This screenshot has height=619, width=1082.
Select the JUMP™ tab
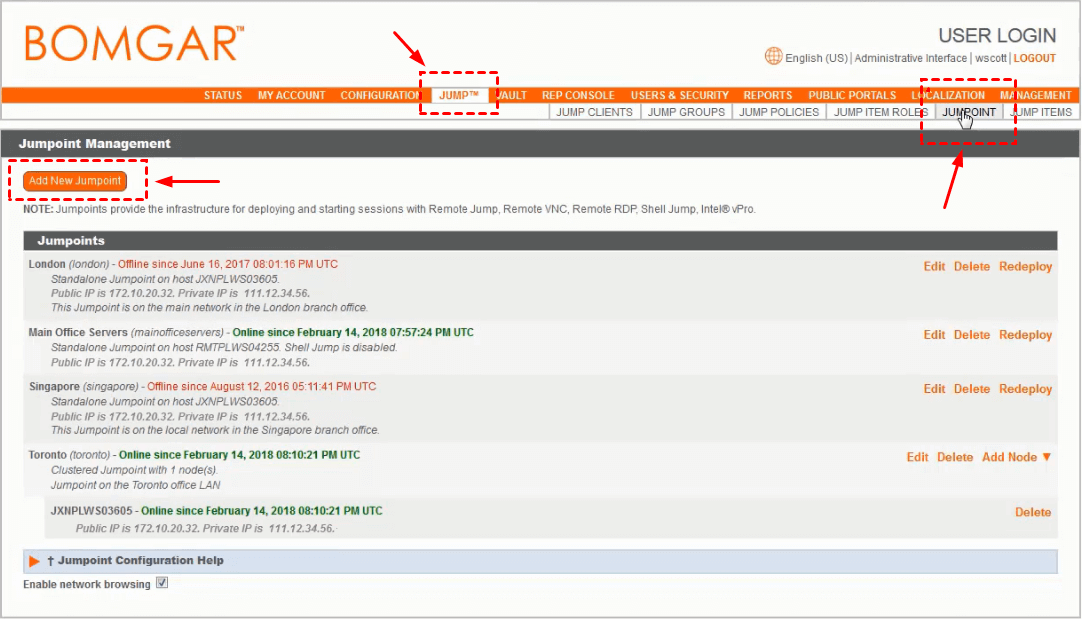coord(459,95)
